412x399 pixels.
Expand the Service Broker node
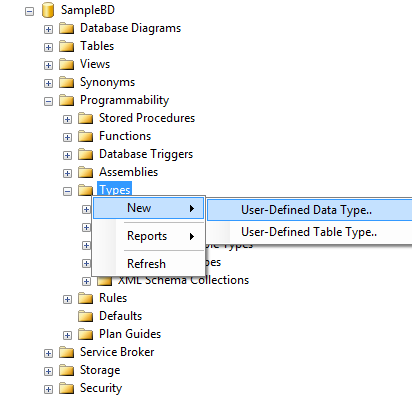point(48,354)
